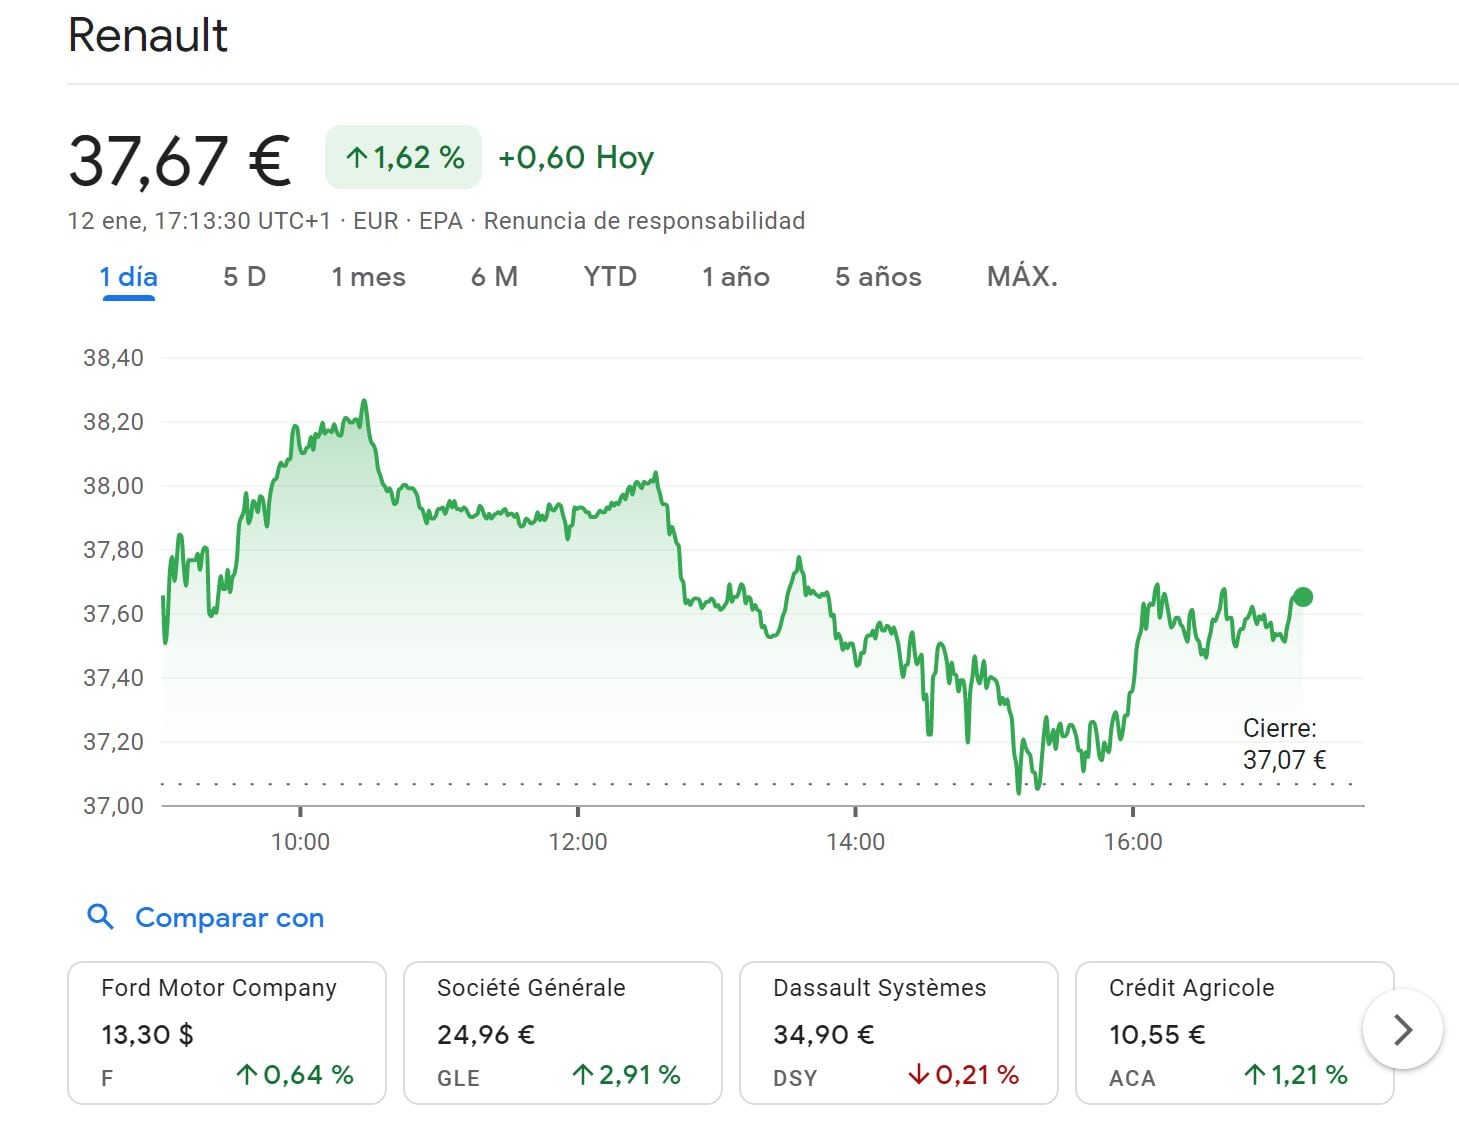Click the magnifier icon beside Comparar con
The height and width of the screenshot is (1146, 1459).
[100, 916]
